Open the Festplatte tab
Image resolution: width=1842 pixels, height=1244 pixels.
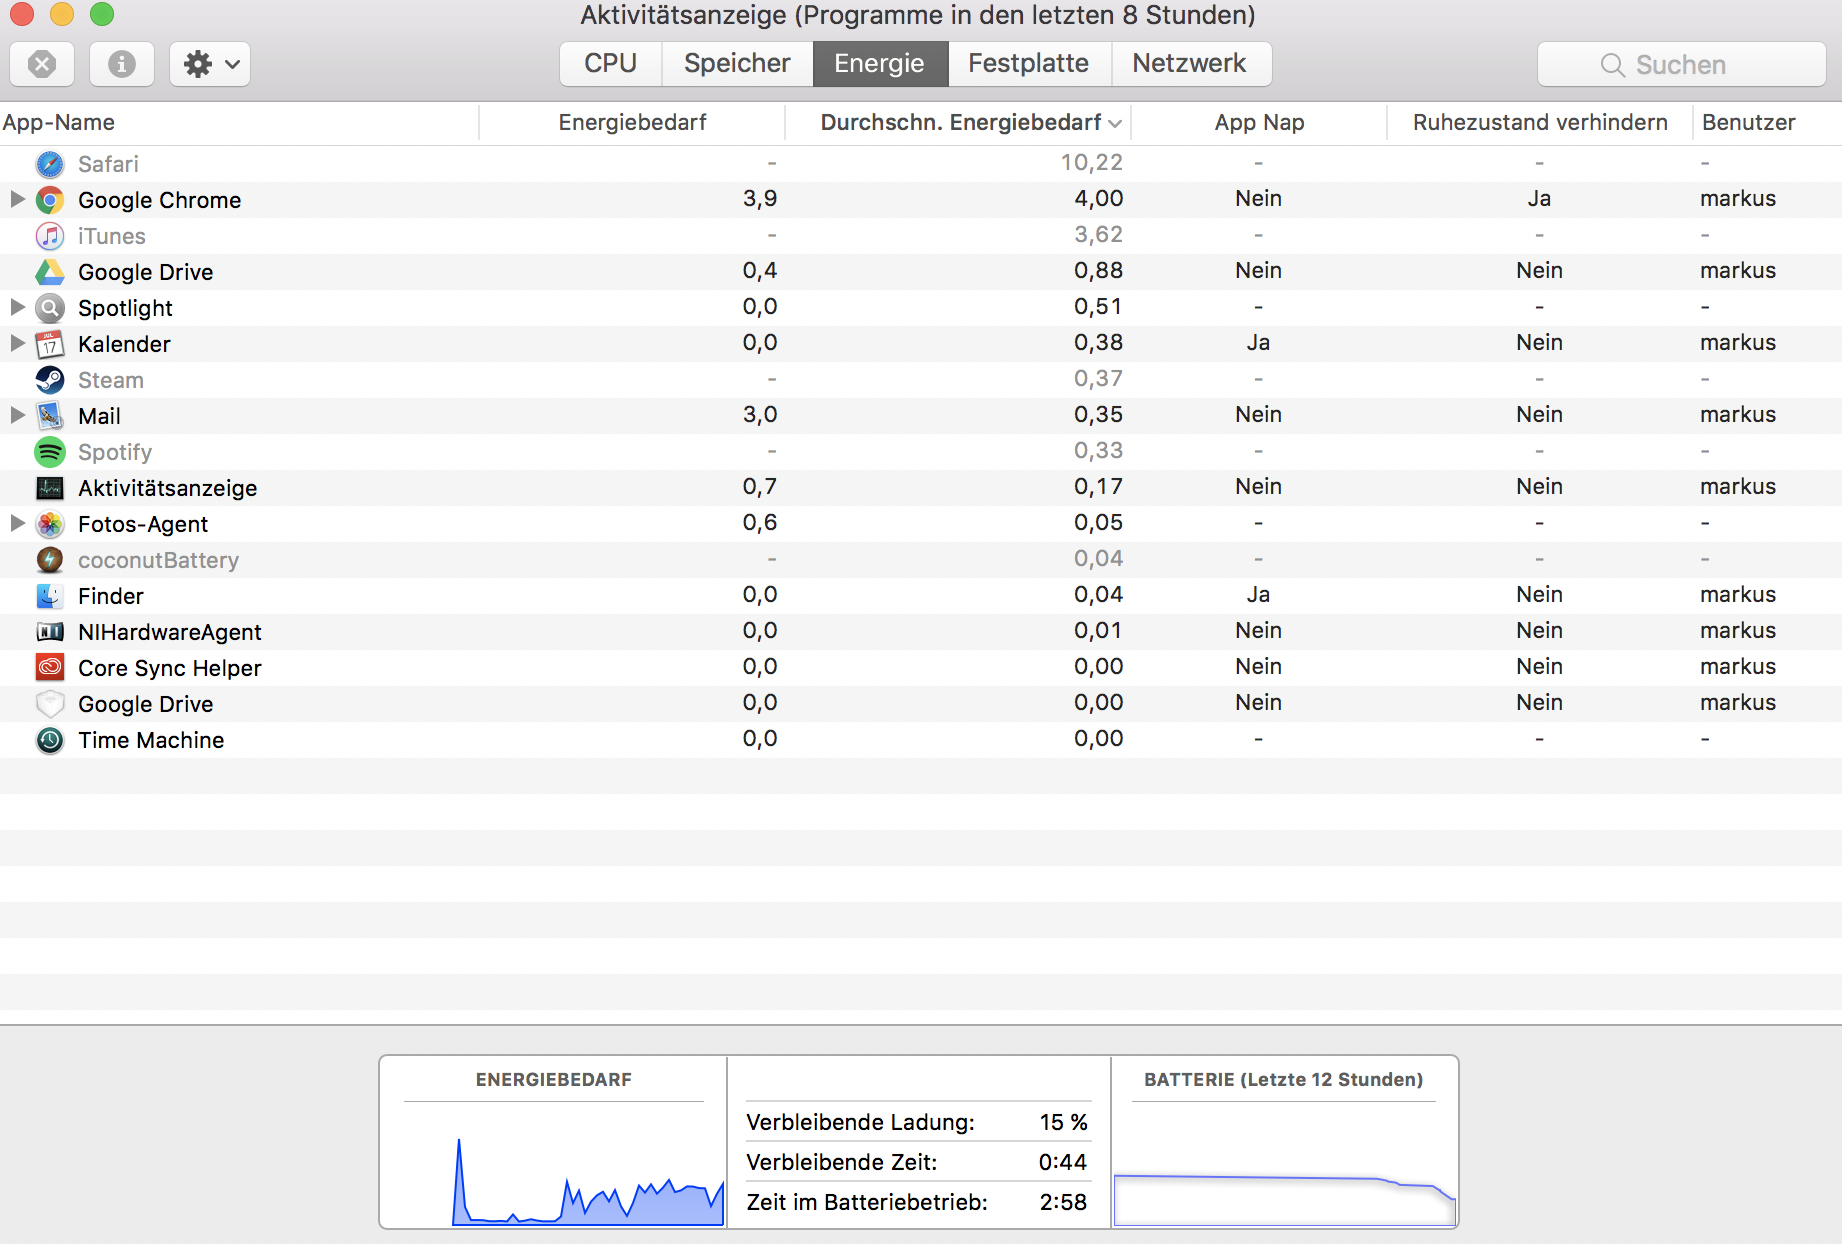1029,64
